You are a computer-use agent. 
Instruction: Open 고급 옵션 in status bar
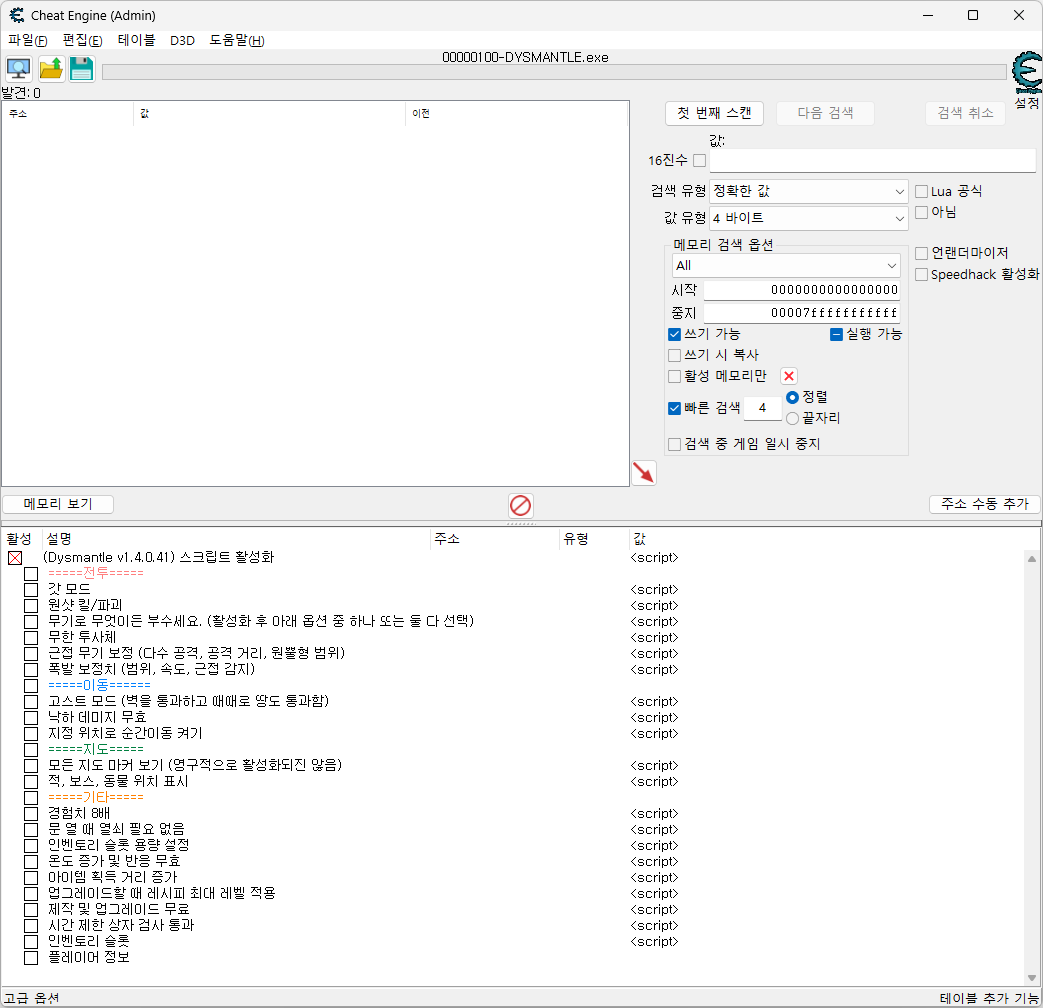[31, 998]
